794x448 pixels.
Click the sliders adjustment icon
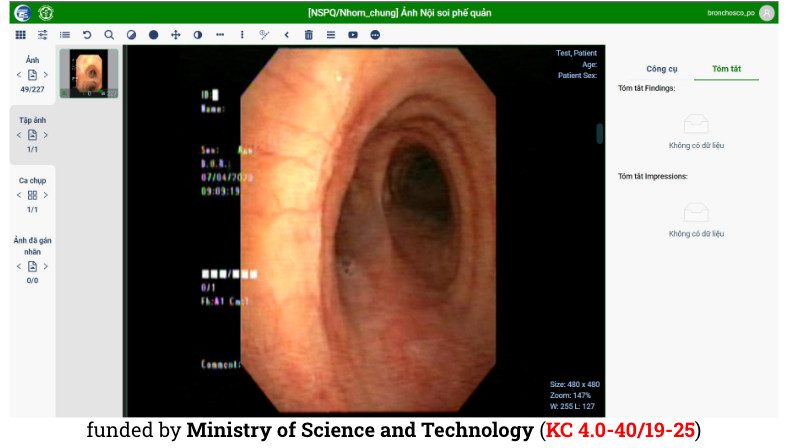click(x=43, y=34)
